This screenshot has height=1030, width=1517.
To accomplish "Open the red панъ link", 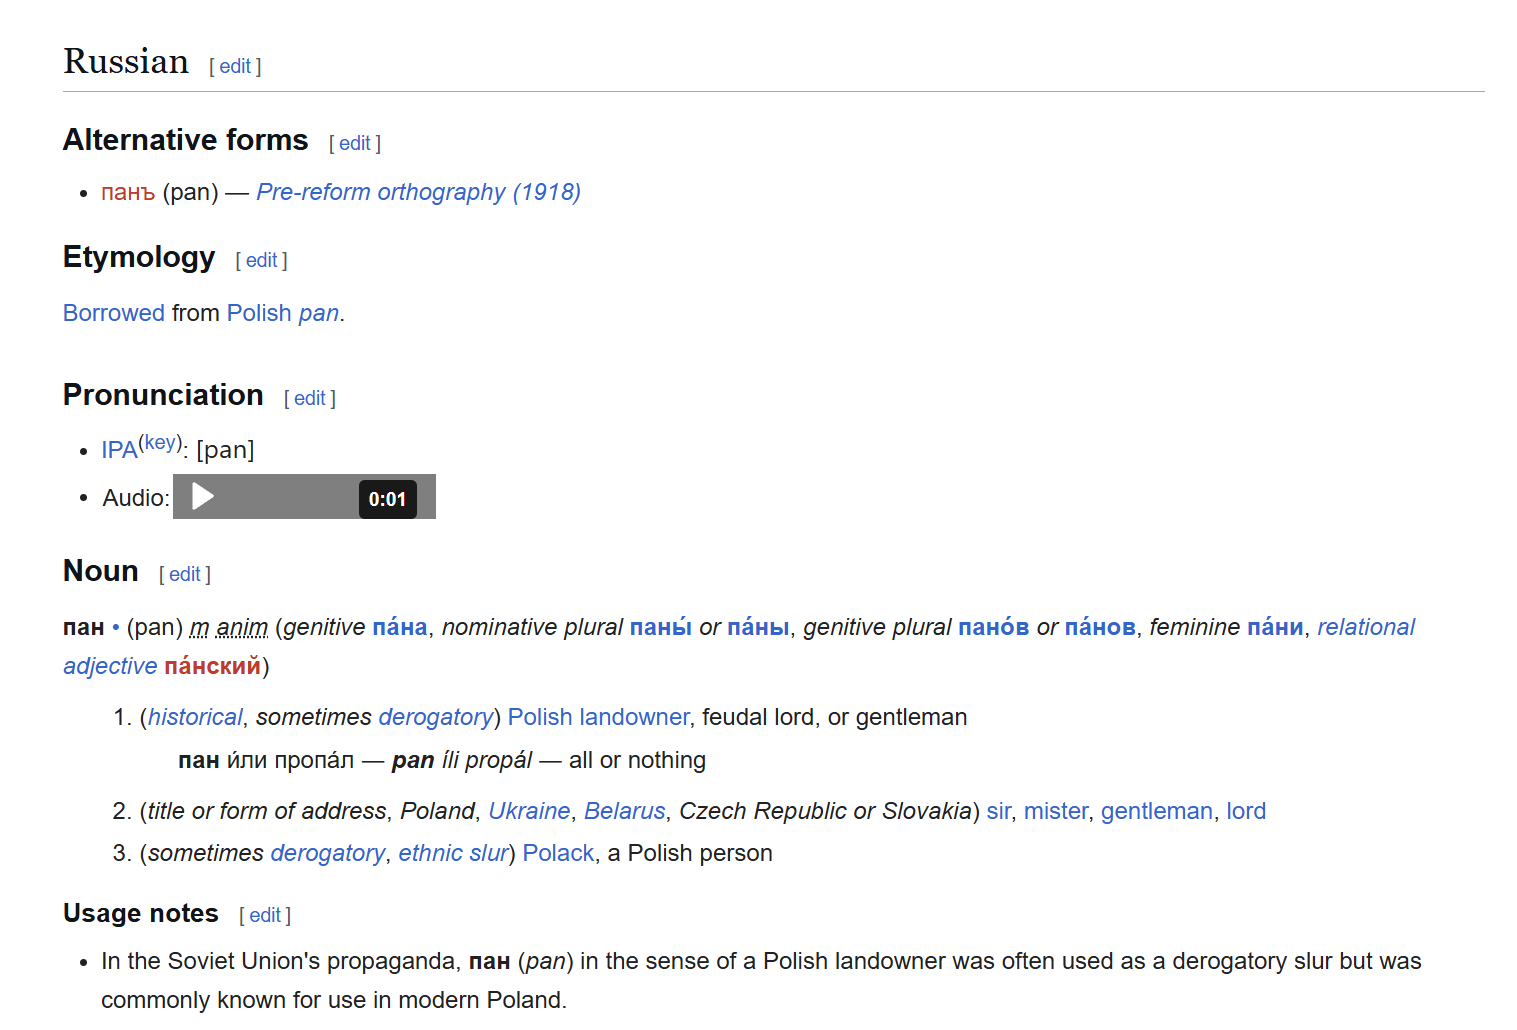I will 128,192.
